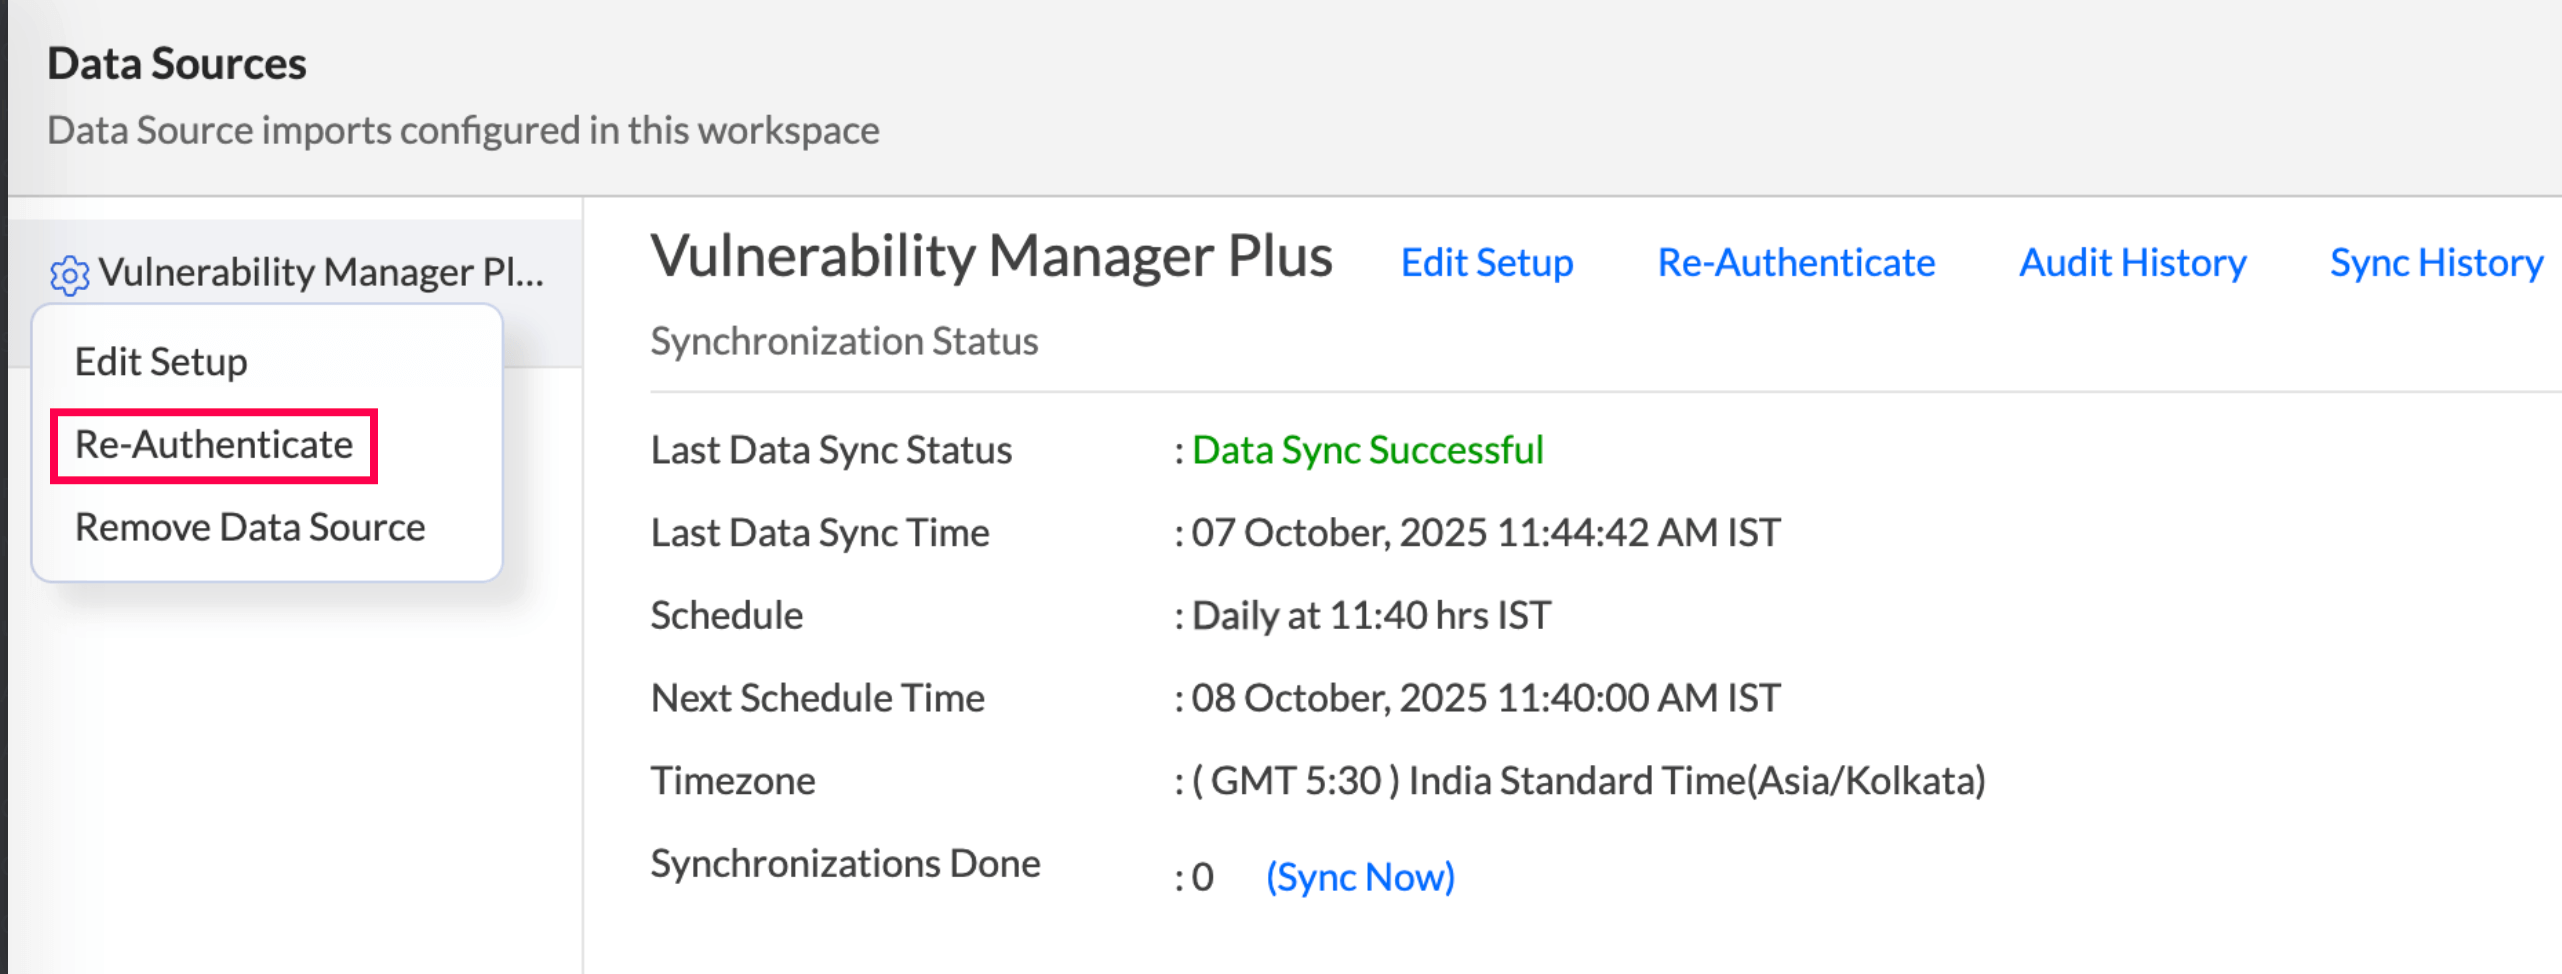Click the Synchronization Status section heading
The height and width of the screenshot is (974, 2562).
coord(844,341)
